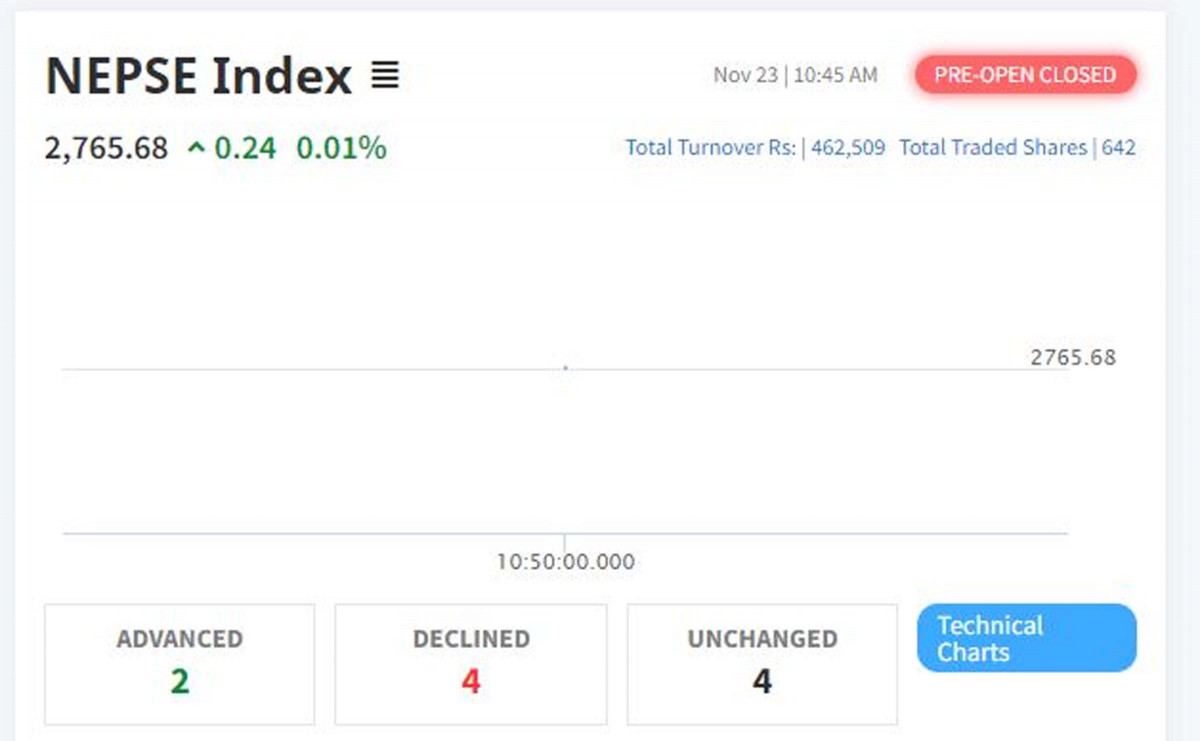This screenshot has height=741, width=1200.
Task: Click the list icon beside NEPSE Index
Action: 385,76
